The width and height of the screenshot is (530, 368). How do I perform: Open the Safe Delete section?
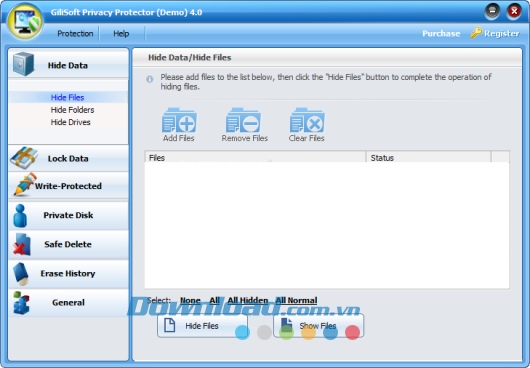[x=68, y=244]
